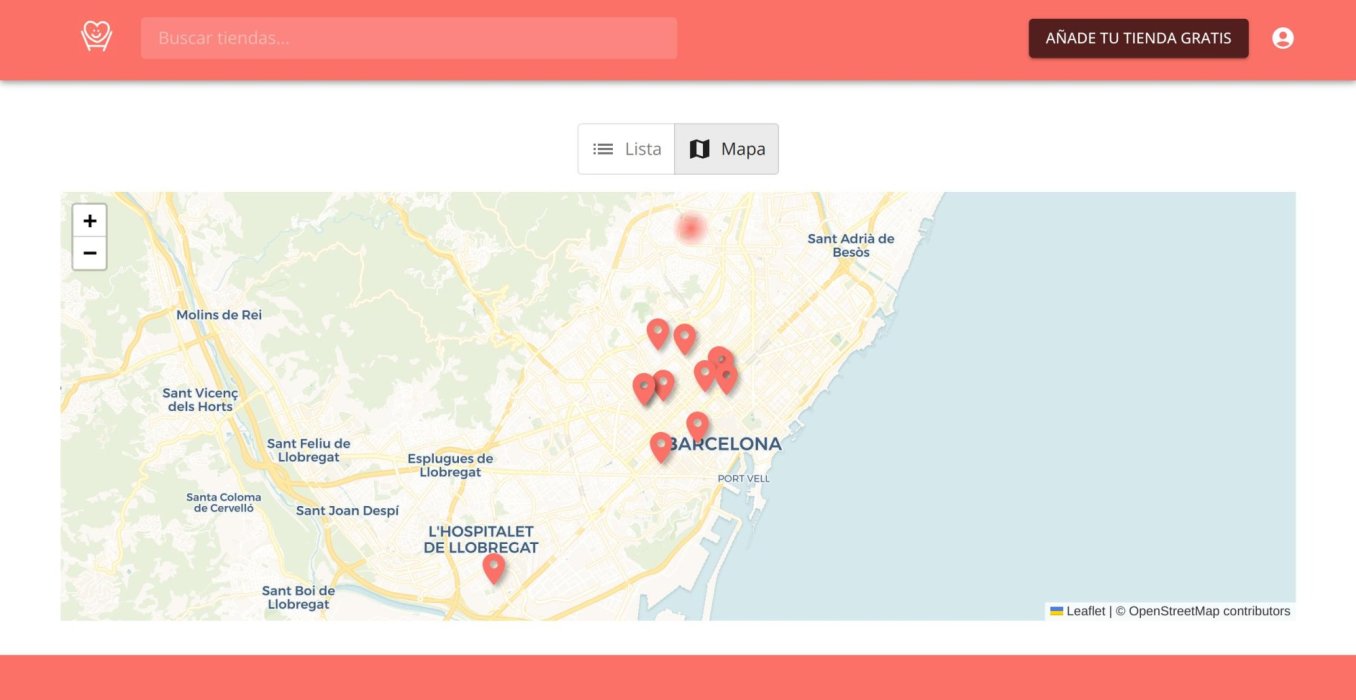Click the heart basket site logo
1356x700 pixels.
96,37
